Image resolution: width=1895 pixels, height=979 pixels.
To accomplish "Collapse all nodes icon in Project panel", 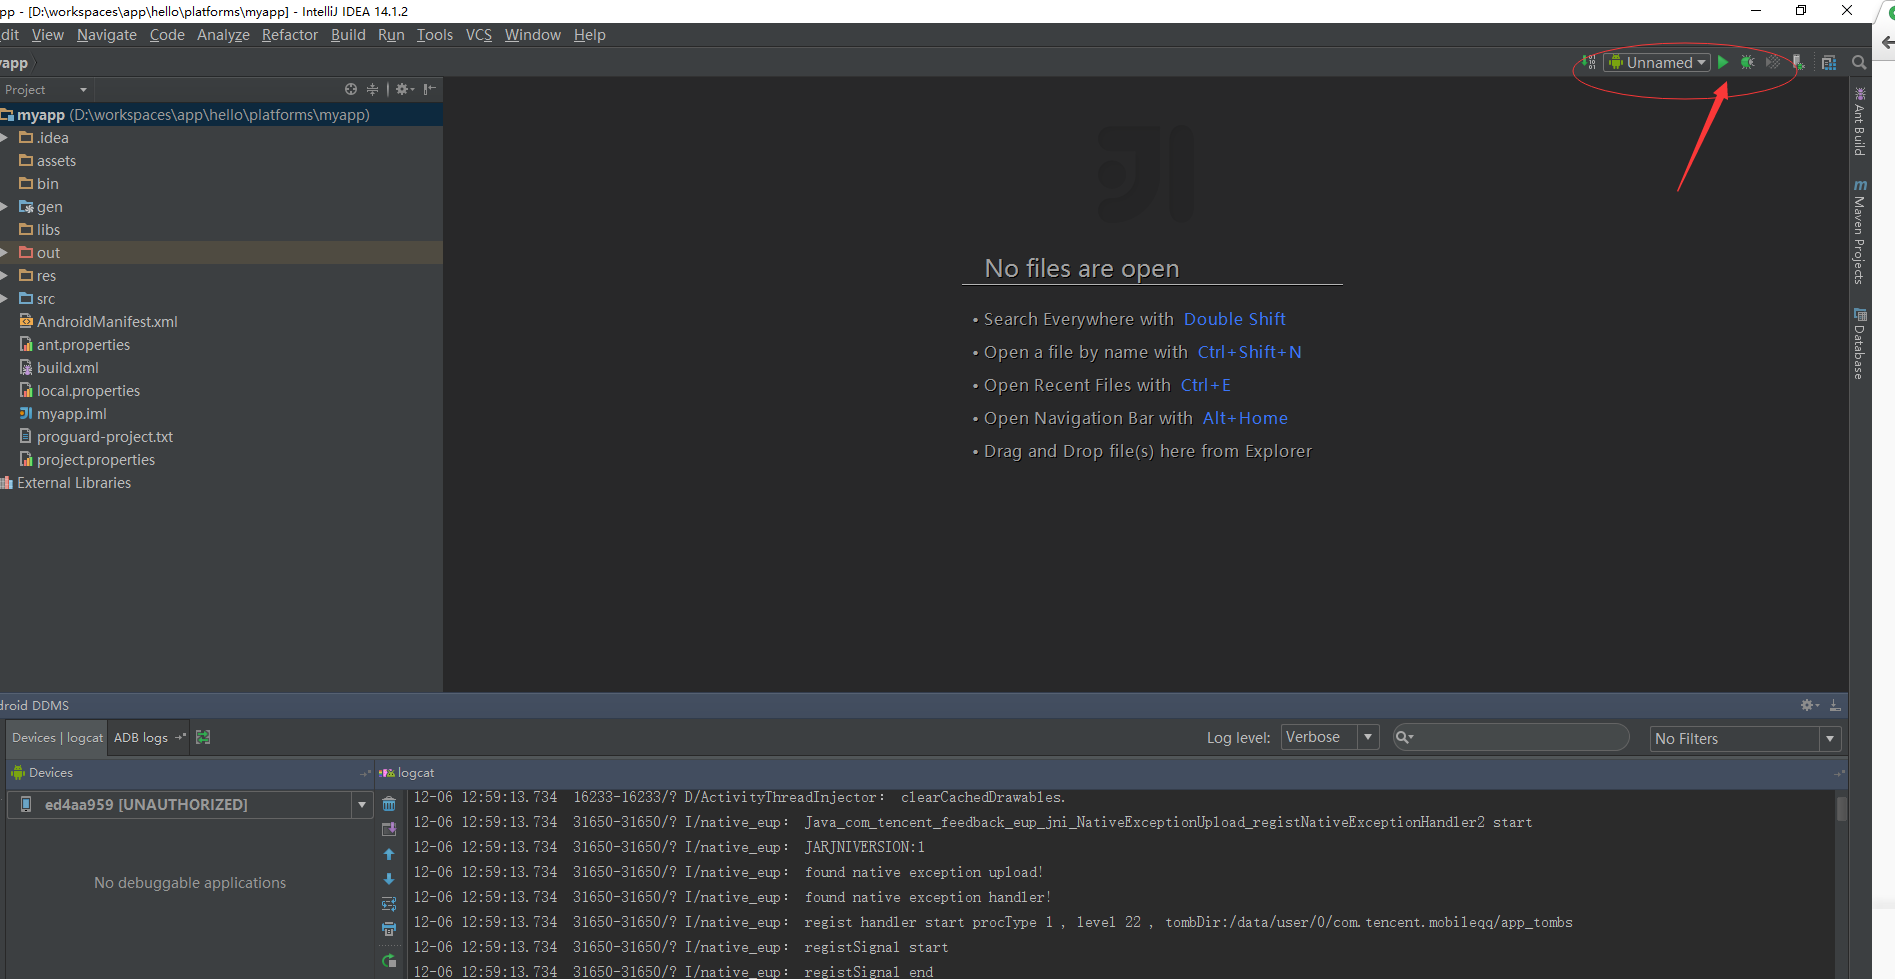I will (372, 89).
